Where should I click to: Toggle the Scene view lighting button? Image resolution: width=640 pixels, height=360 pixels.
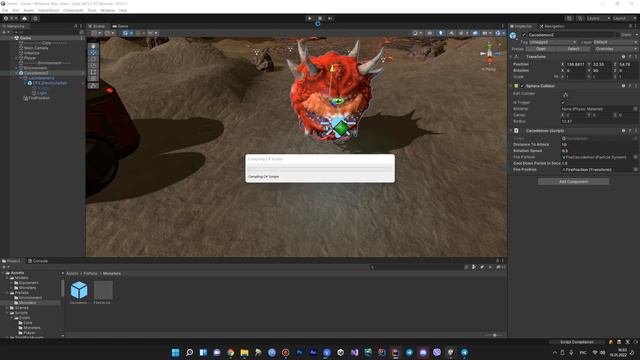point(441,33)
